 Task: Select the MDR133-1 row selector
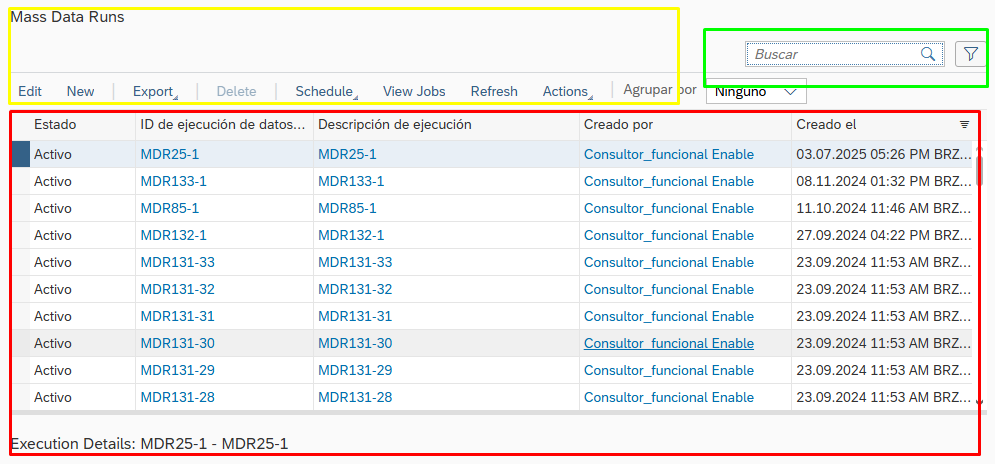[20, 181]
